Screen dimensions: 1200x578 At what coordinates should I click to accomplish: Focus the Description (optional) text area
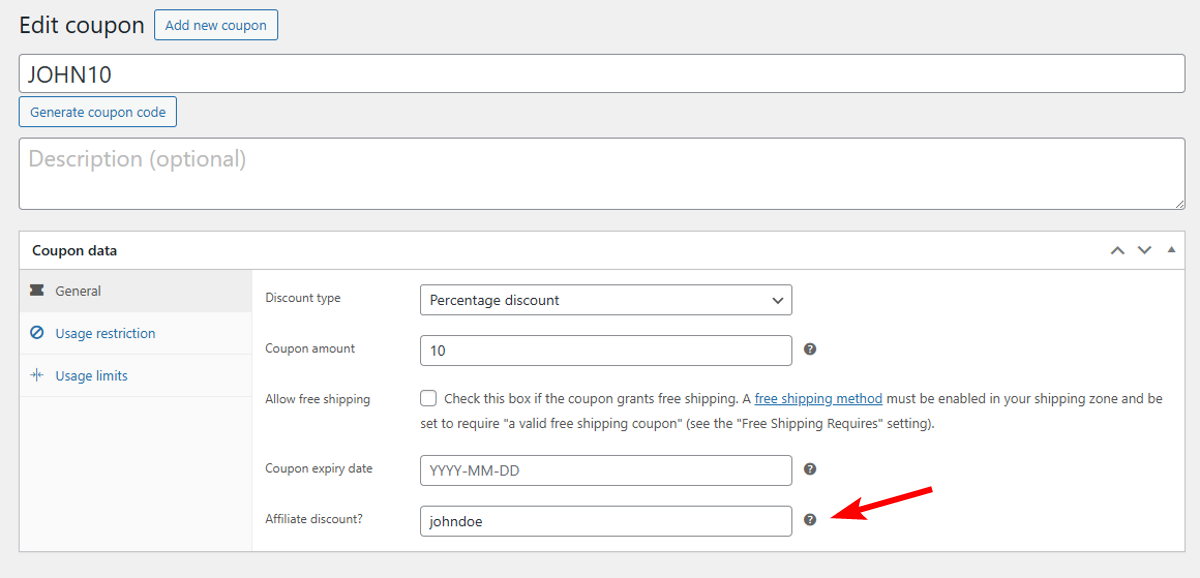click(600, 174)
